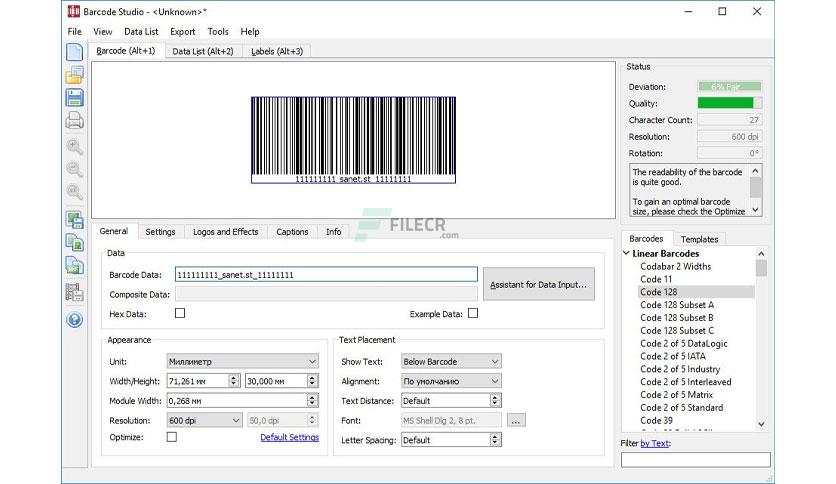This screenshot has width=836, height=484.
Task: Click the barcode preview image
Action: pos(353,140)
